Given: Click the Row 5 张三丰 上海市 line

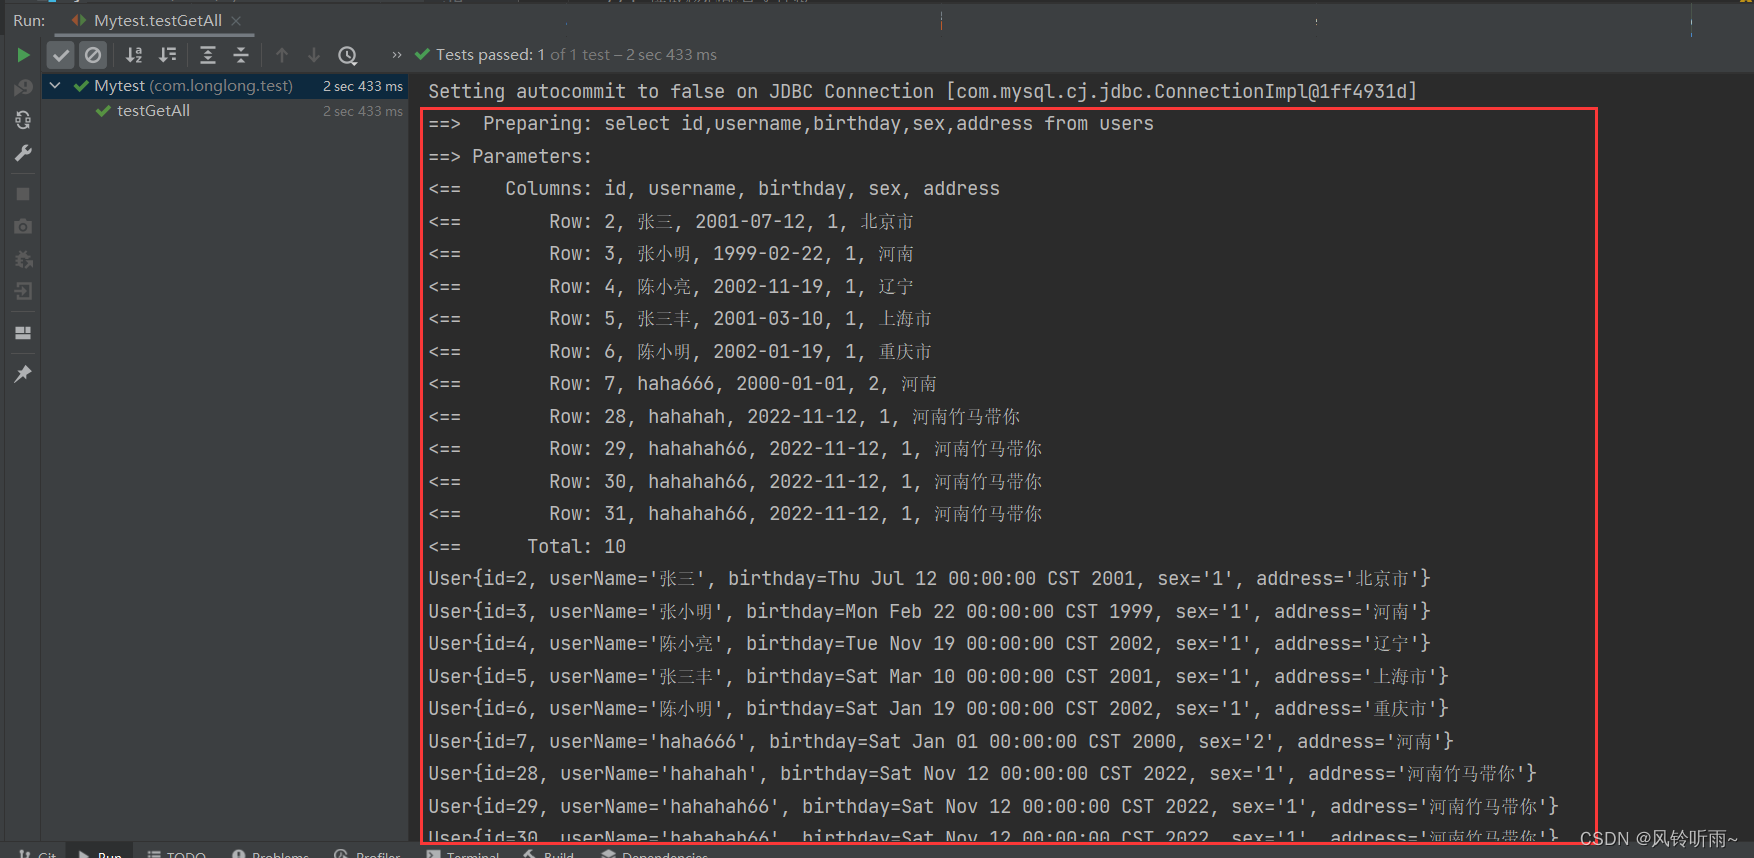Looking at the screenshot, I should coord(680,319).
